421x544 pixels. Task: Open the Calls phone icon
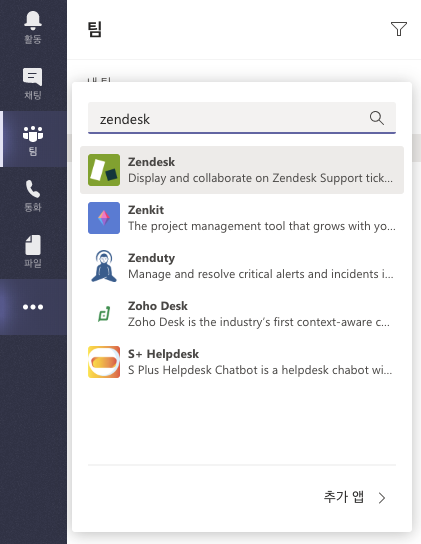point(33,189)
